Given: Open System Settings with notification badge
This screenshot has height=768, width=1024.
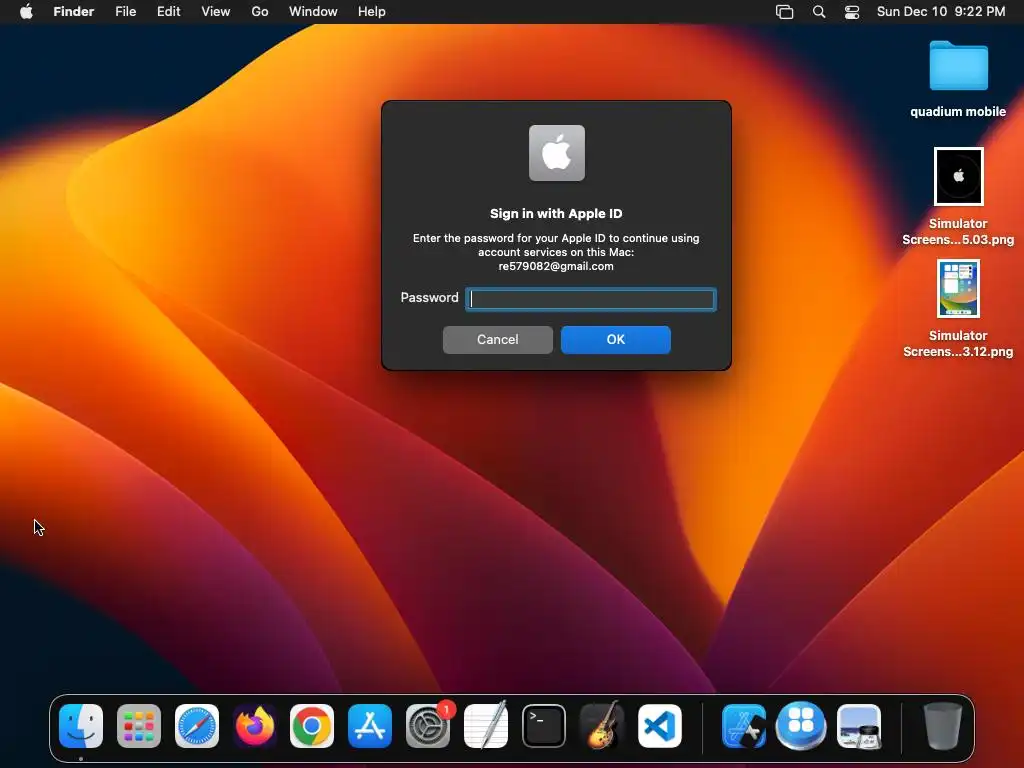Looking at the screenshot, I should [428, 726].
